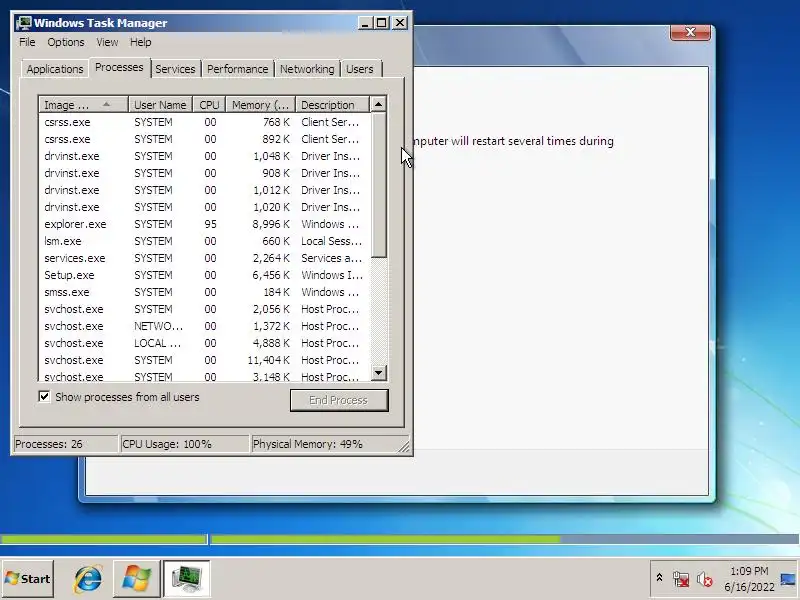Click the Task Manager taskbar button
The width and height of the screenshot is (800, 600).
pos(187,579)
